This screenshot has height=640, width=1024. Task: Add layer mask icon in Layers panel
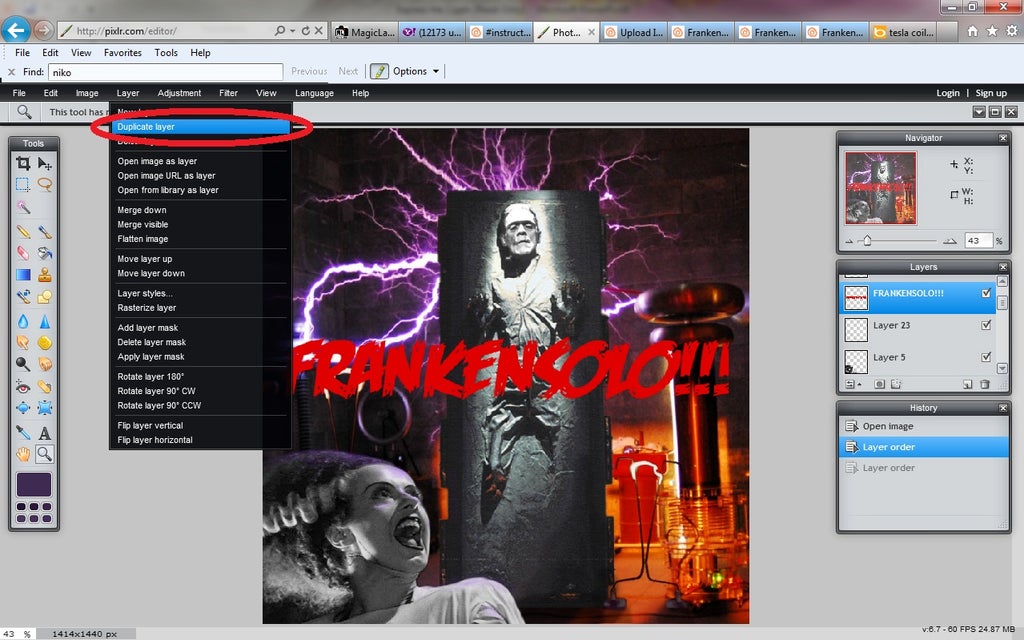[x=880, y=385]
